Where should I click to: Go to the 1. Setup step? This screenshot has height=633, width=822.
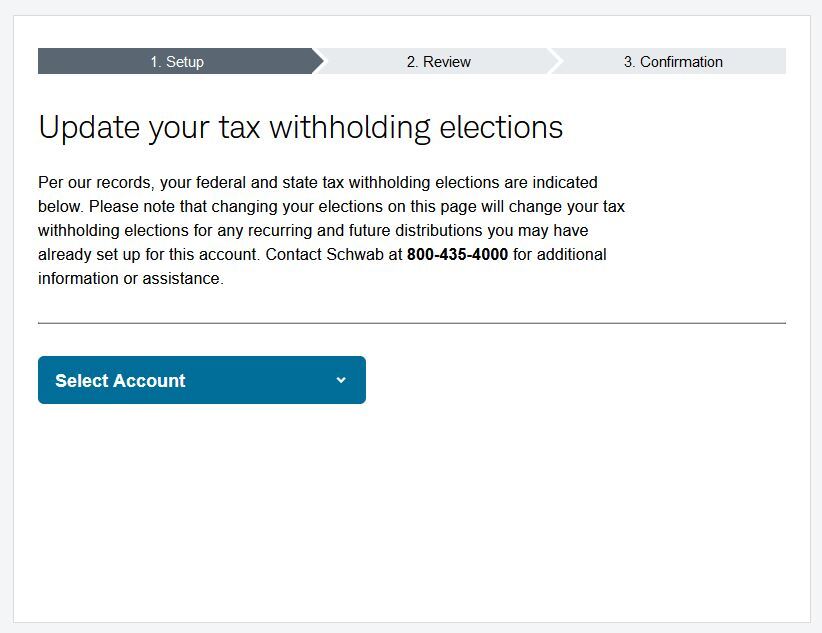(x=176, y=62)
